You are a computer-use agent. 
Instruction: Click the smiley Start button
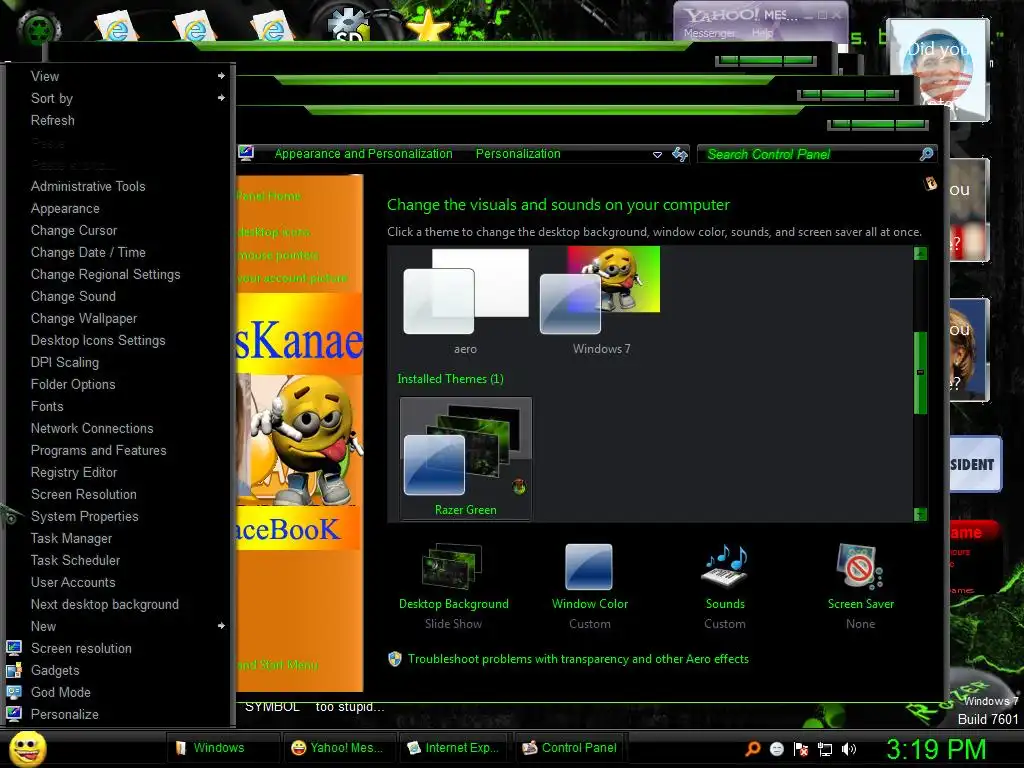click(x=27, y=748)
